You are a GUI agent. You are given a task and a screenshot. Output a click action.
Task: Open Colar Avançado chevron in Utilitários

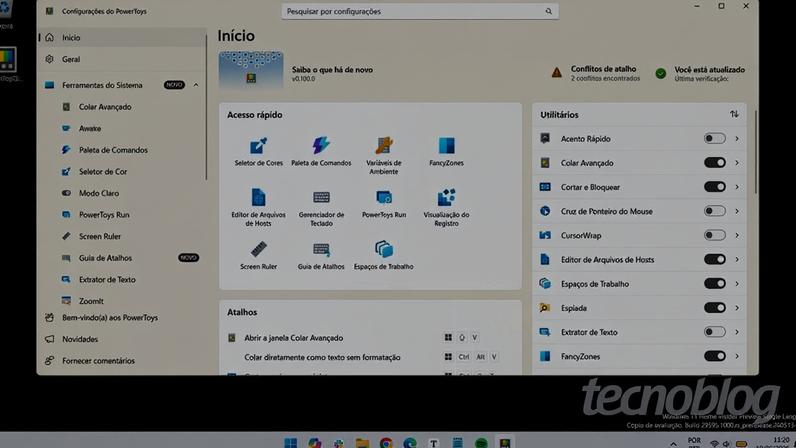(x=737, y=163)
